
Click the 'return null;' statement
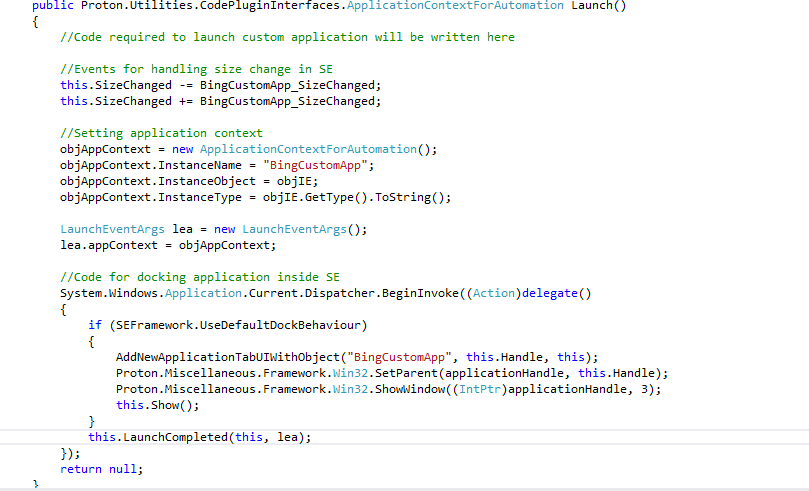click(x=102, y=469)
